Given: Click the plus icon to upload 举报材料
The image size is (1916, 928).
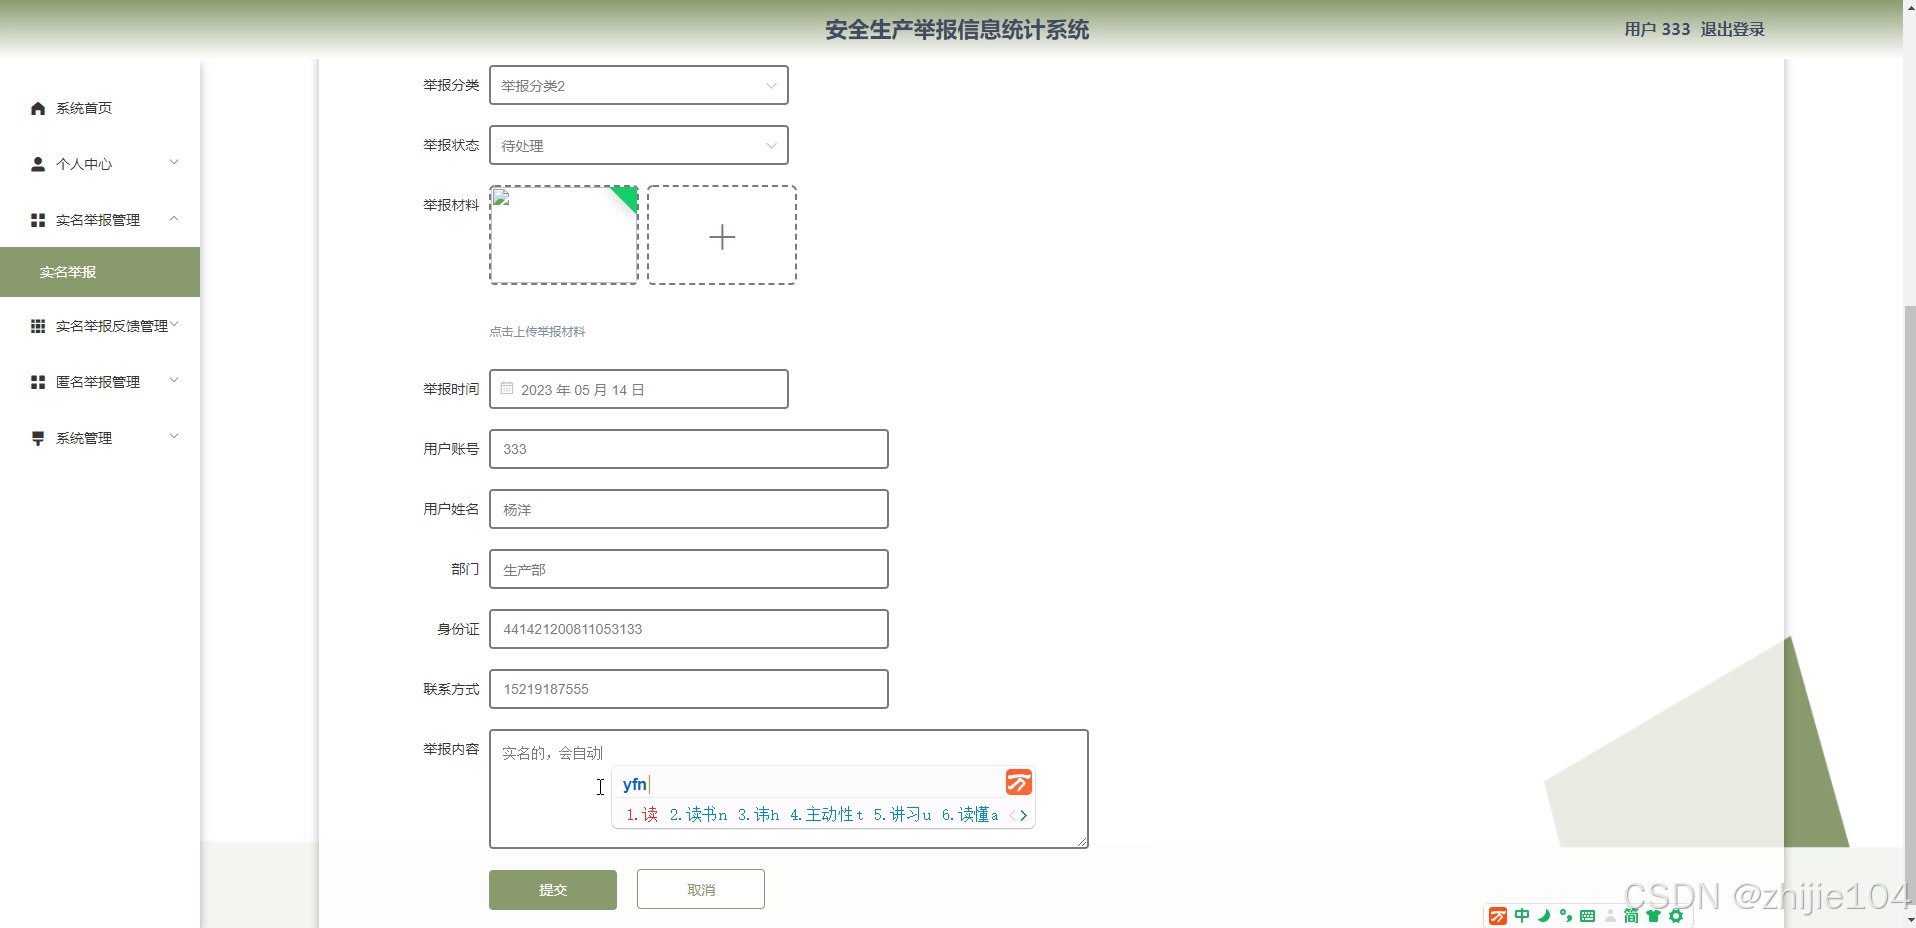Looking at the screenshot, I should coord(721,236).
